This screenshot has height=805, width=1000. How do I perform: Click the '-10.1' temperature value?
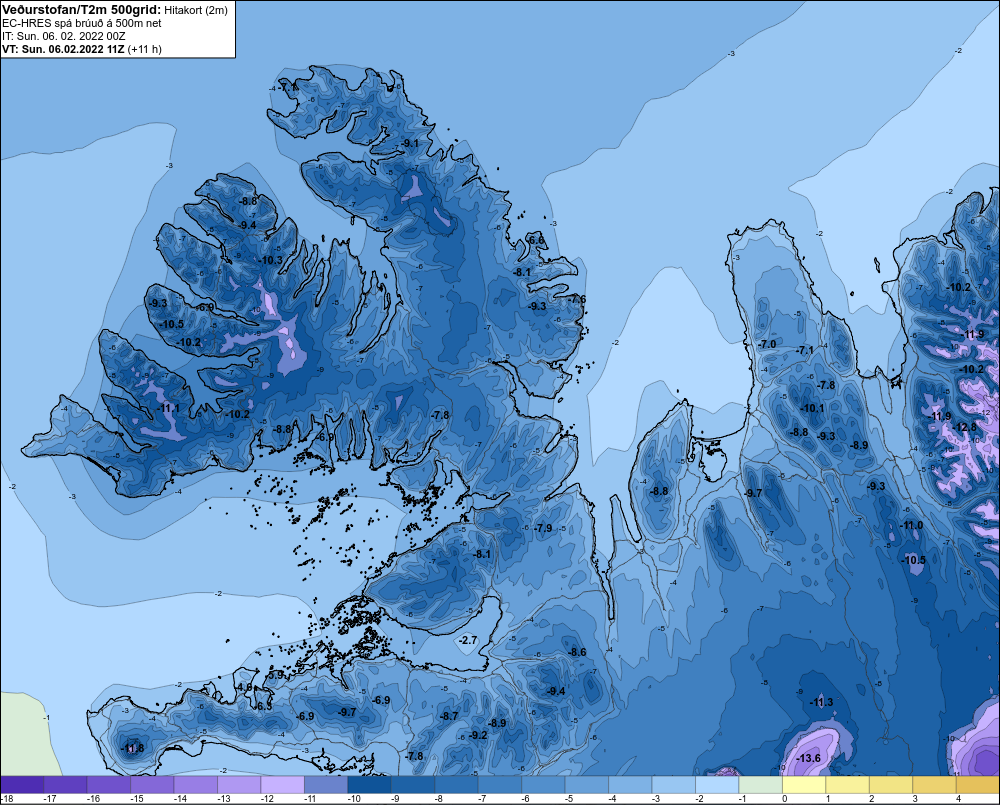pyautogui.click(x=812, y=408)
